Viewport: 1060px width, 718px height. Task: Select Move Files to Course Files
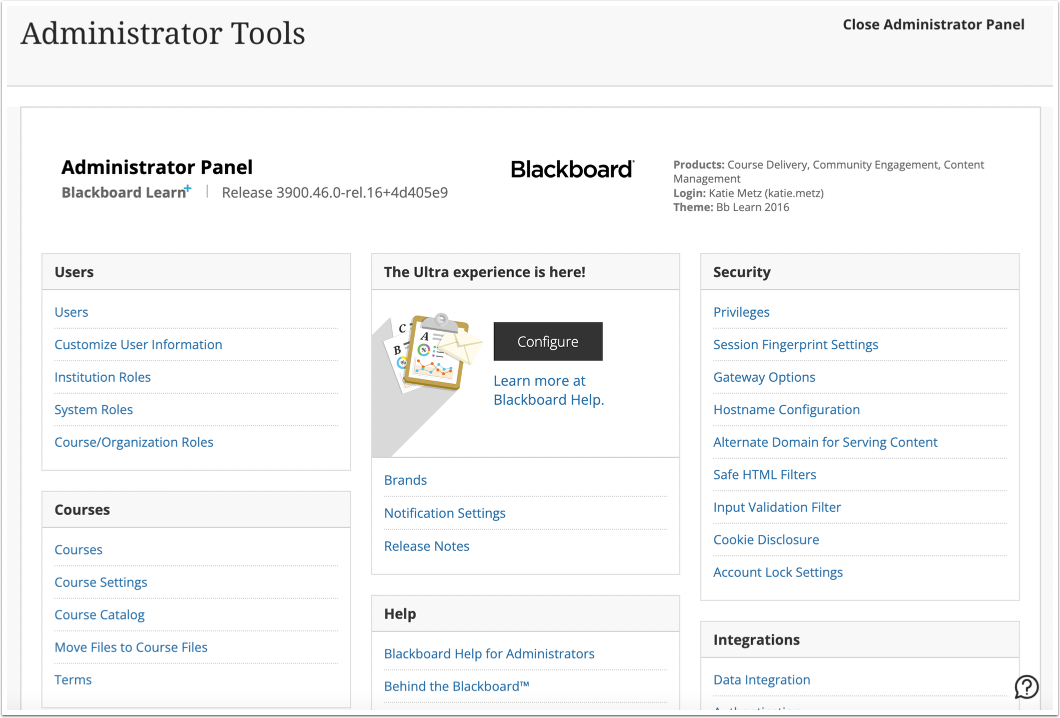click(x=131, y=647)
